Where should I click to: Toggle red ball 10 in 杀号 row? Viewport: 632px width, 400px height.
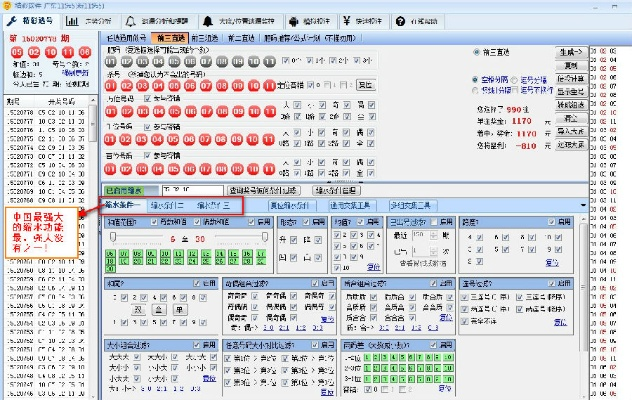254,86
